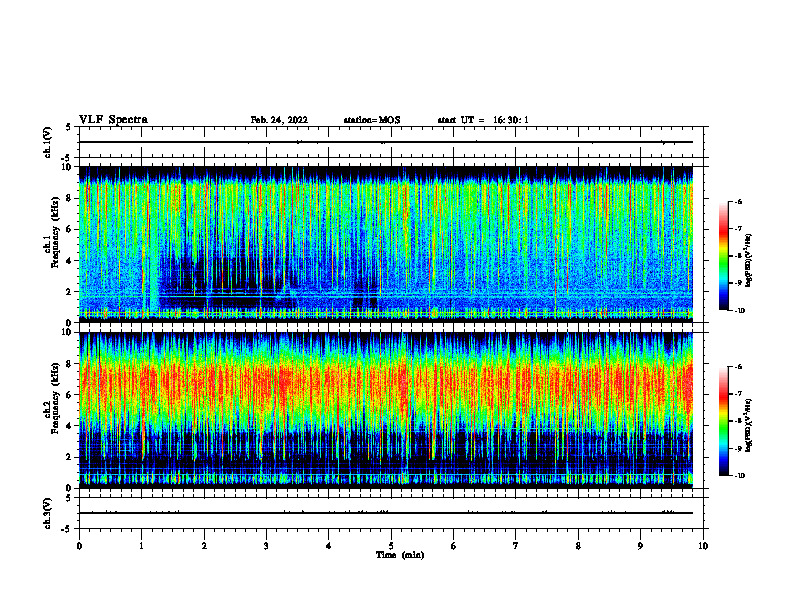Image resolution: width=792 pixels, height=612 pixels.
Task: Click the ch.1 spectrogram color scale bar
Action: (724, 256)
